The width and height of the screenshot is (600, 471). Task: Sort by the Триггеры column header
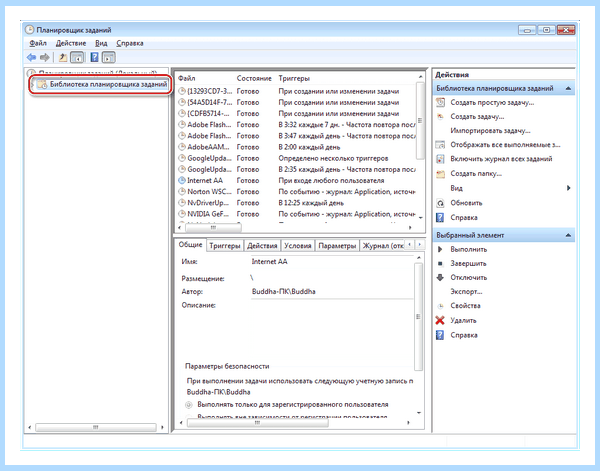coord(294,78)
